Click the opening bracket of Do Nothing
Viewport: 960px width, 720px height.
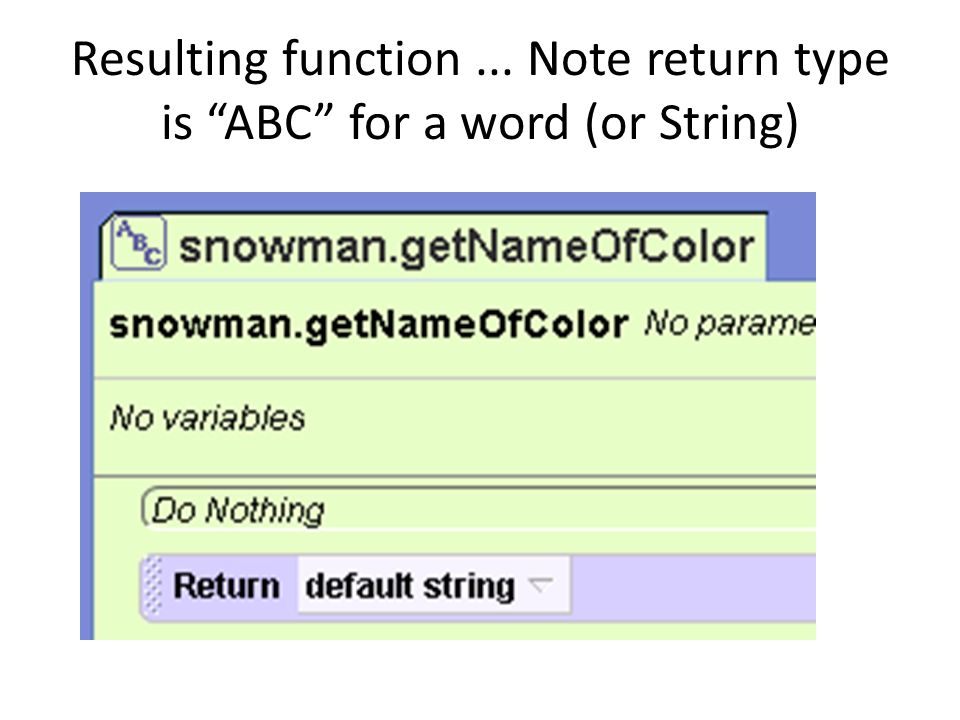tap(146, 508)
